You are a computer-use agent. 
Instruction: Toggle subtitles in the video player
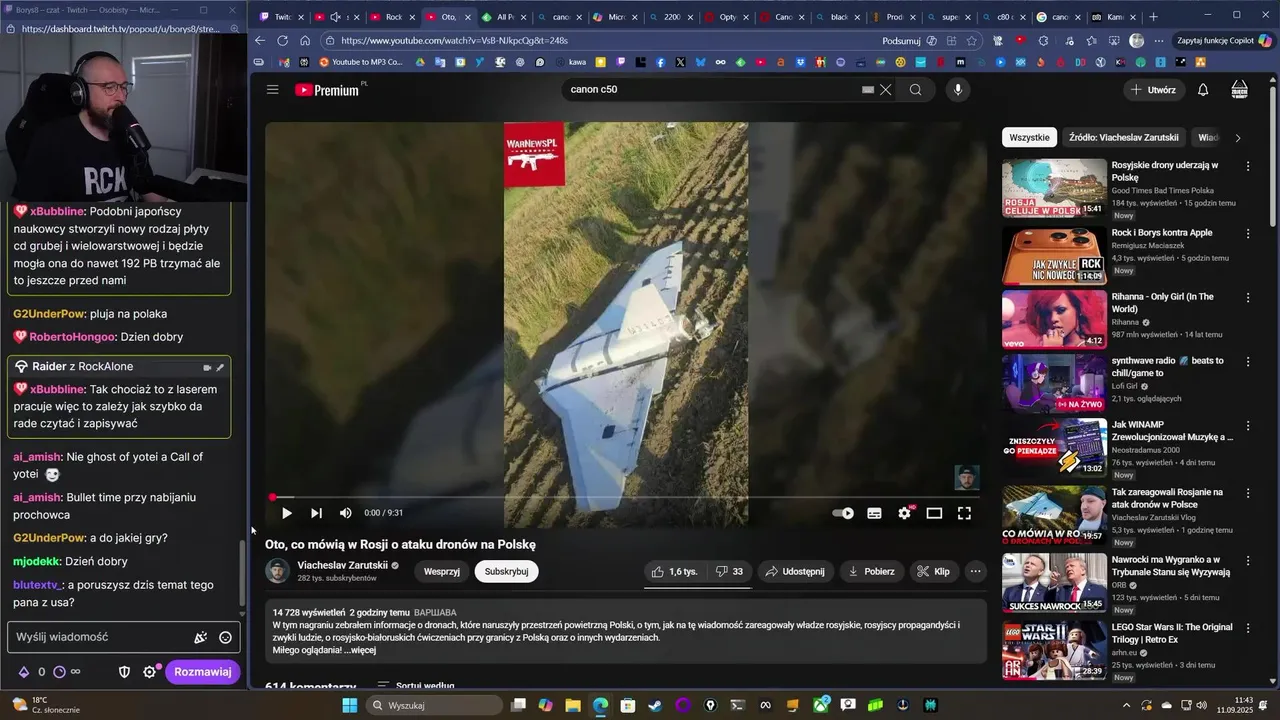(874, 513)
